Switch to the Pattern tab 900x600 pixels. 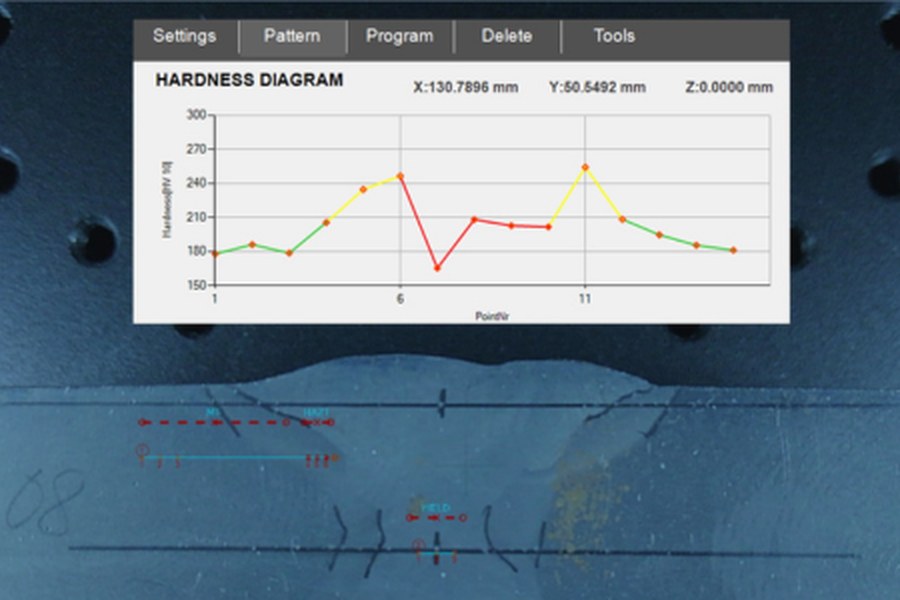click(292, 36)
